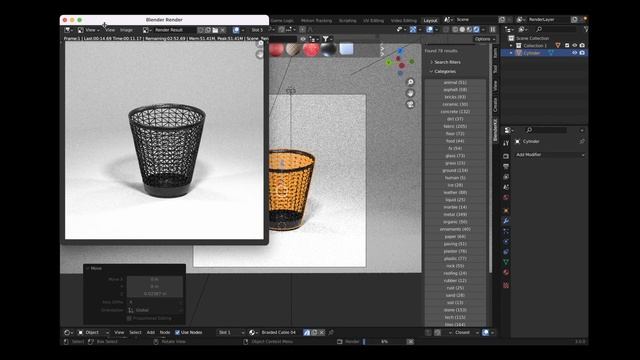
Task: Open the World properties tab (red globe)
Action: click(x=506, y=198)
